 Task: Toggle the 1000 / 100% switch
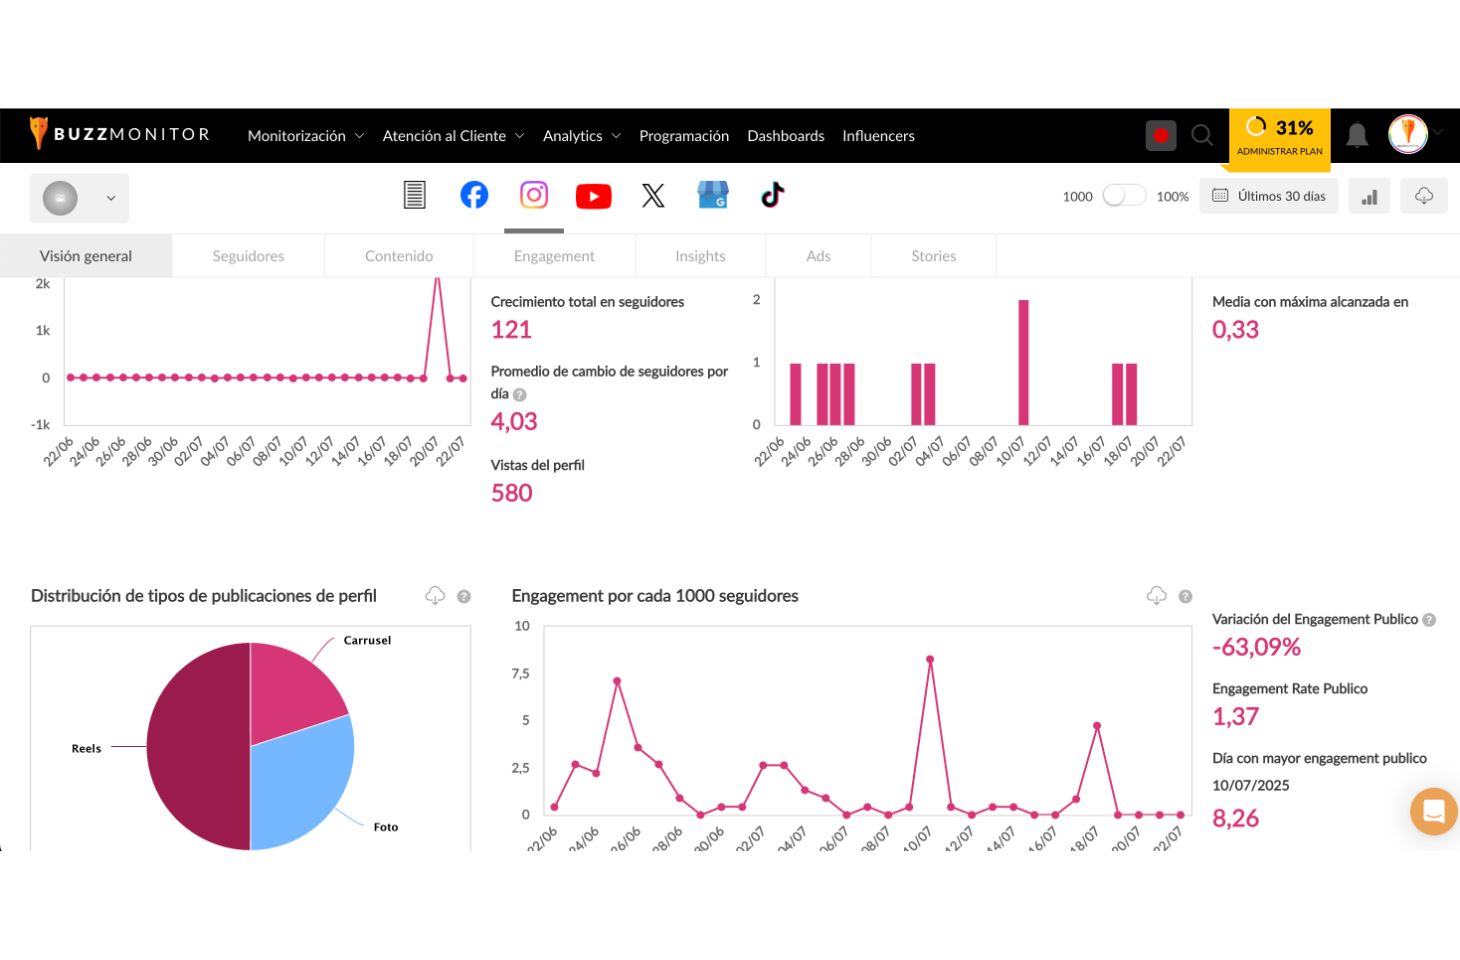[1123, 196]
